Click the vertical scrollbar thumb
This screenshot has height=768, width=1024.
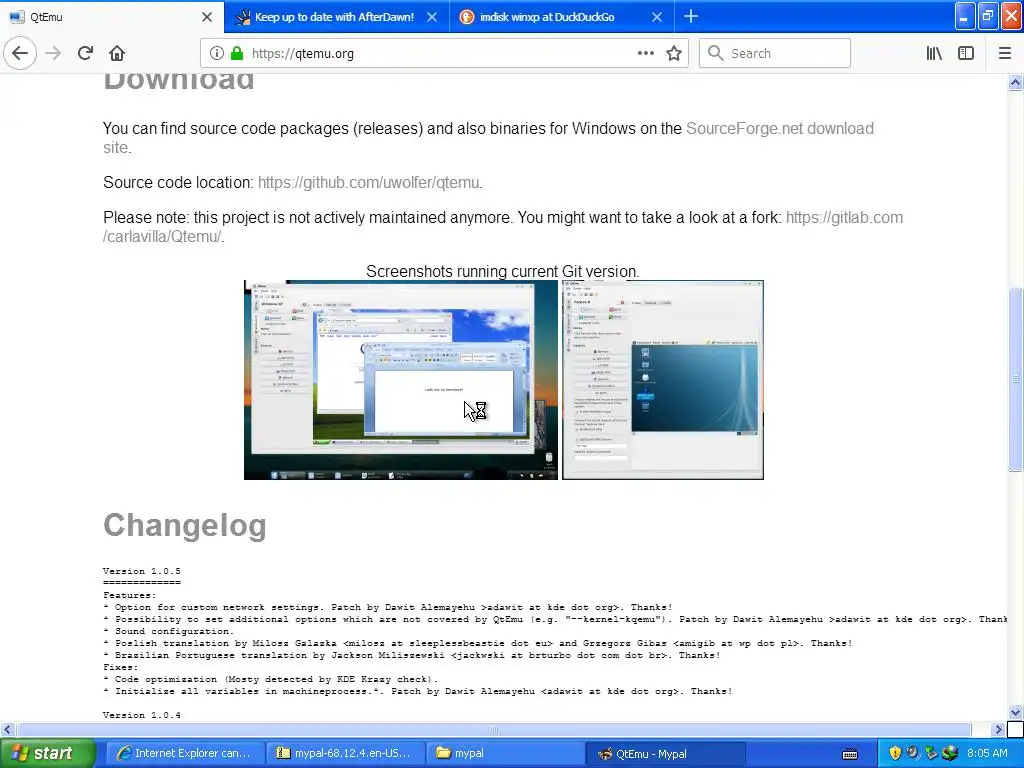pyautogui.click(x=1015, y=379)
